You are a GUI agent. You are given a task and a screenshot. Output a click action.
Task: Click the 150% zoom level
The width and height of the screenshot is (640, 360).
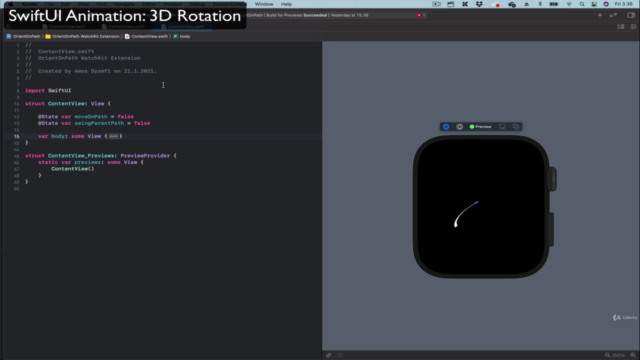[x=618, y=355]
